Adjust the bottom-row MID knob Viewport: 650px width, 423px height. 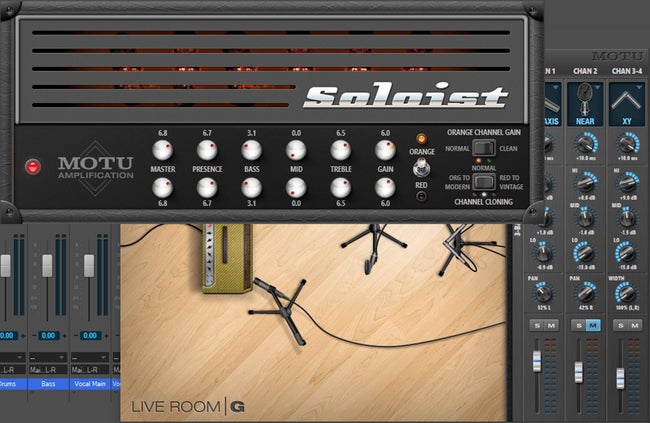pyautogui.click(x=296, y=188)
